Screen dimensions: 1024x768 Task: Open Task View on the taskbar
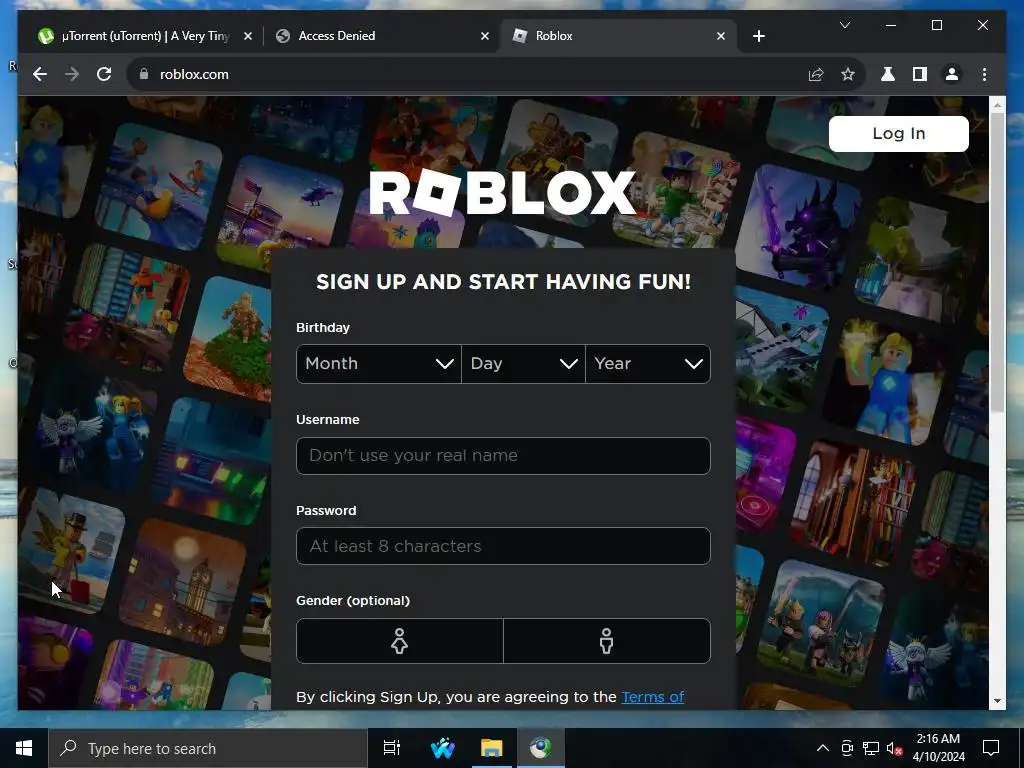pos(392,748)
